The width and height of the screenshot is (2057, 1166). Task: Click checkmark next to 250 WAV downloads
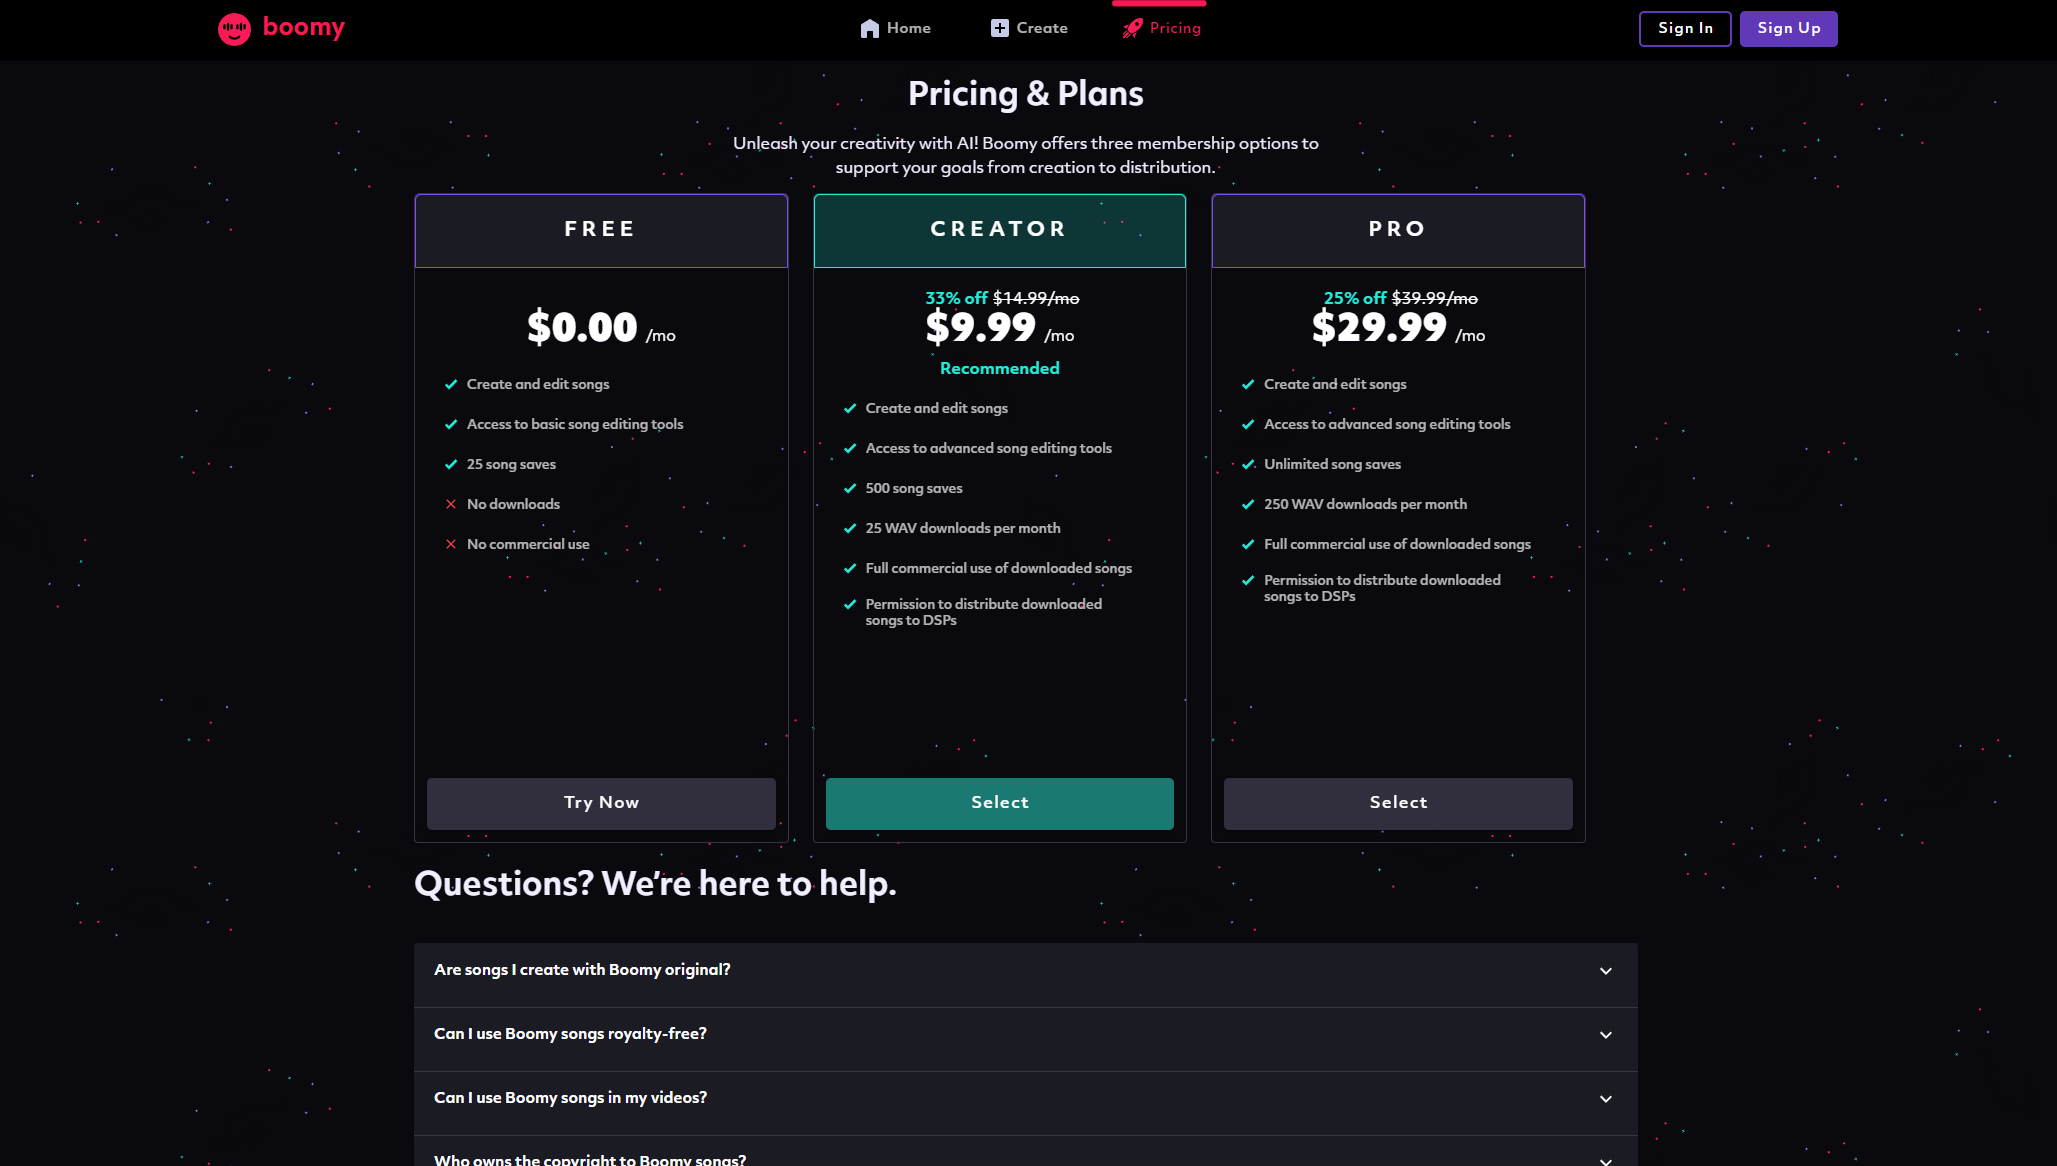pos(1248,505)
